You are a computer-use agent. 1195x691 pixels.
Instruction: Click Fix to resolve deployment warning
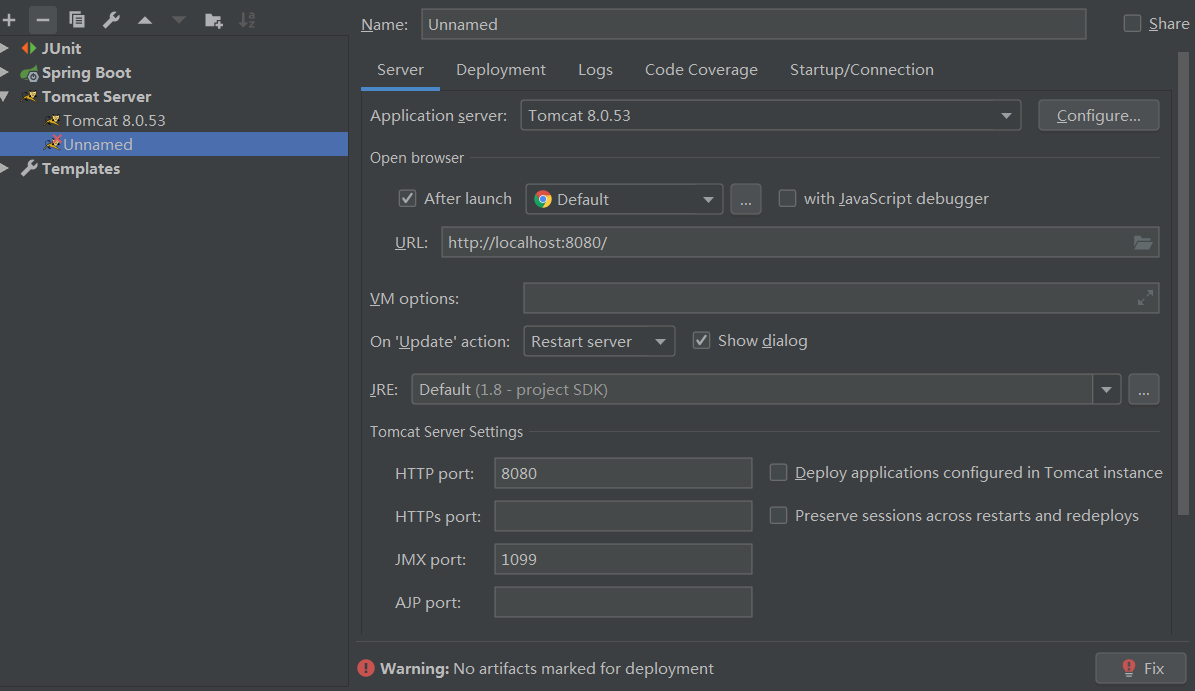1140,668
